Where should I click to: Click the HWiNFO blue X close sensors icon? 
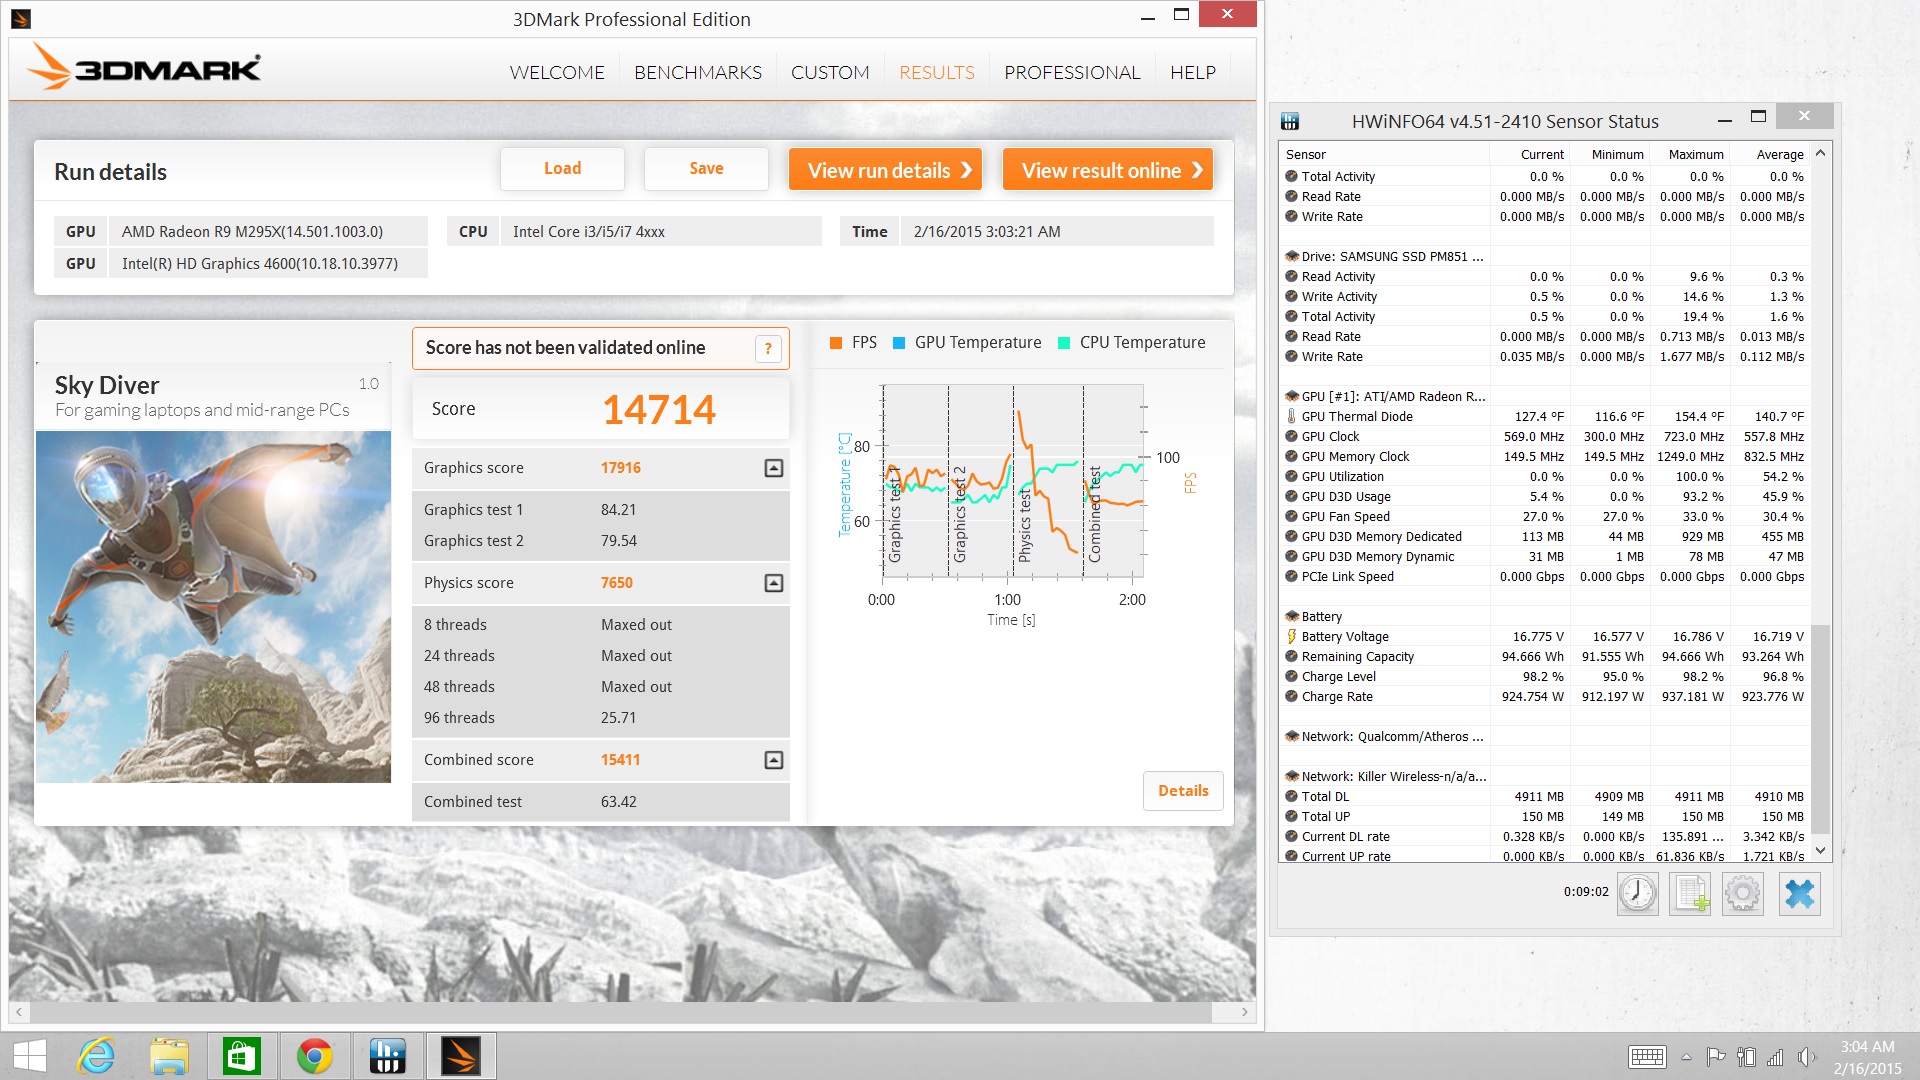(1799, 893)
